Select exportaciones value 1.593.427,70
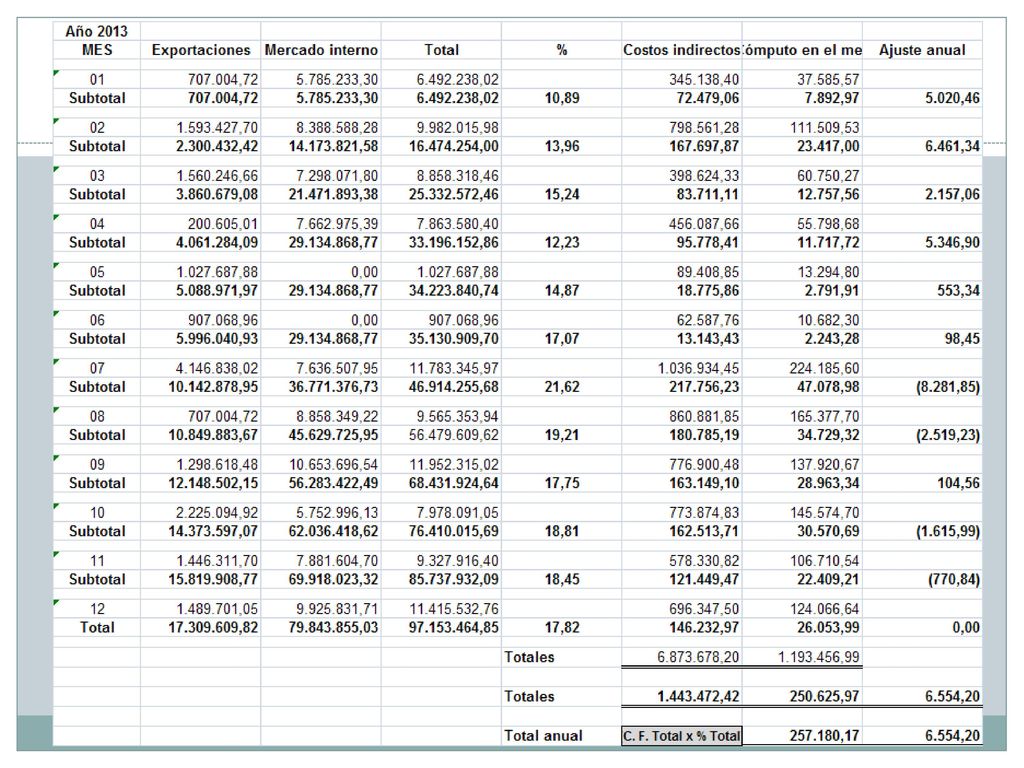Screen dimensions: 1024x768 217,127
